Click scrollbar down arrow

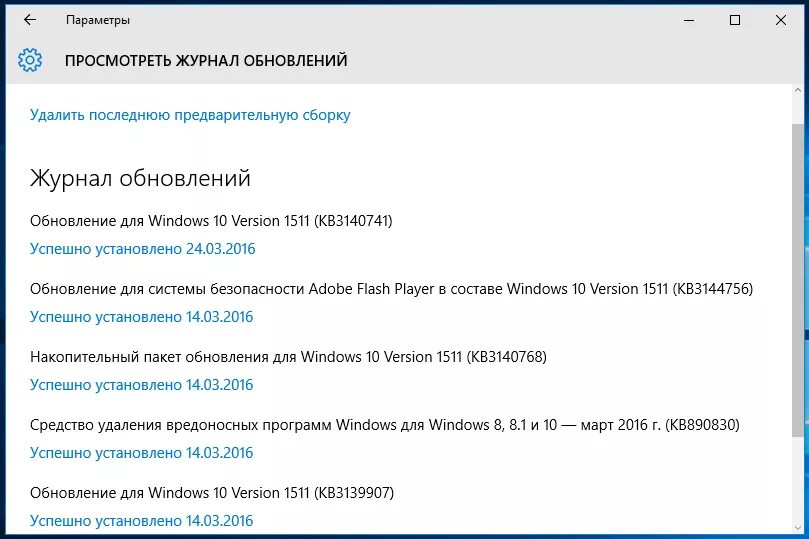click(798, 527)
